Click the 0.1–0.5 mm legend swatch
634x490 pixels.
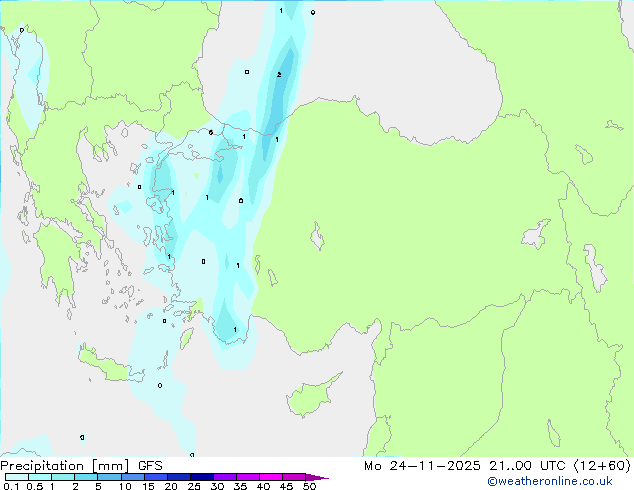(x=17, y=477)
